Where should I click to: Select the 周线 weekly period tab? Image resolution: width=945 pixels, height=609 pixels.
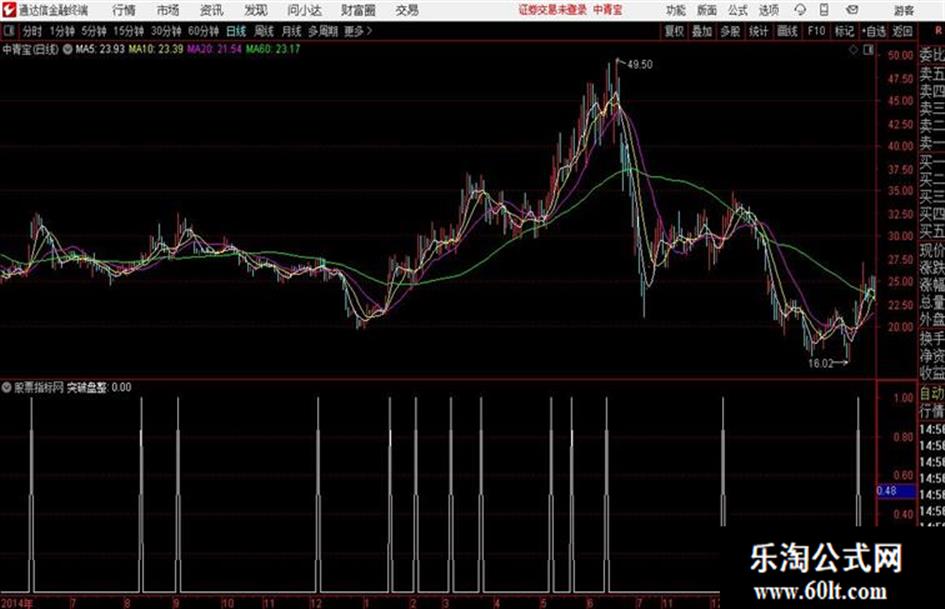pos(264,31)
